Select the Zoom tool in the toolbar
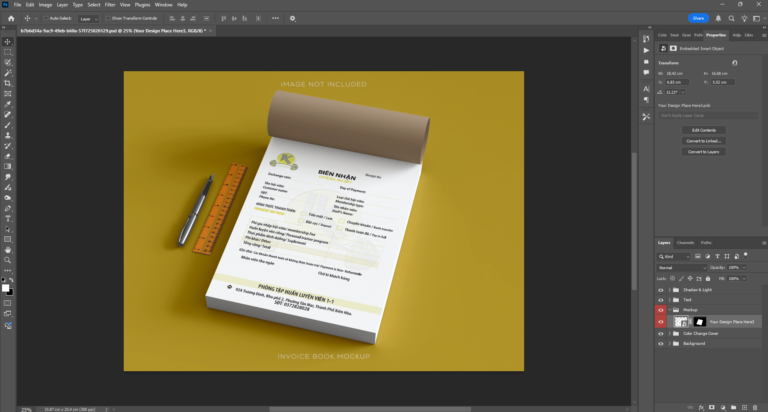The image size is (768, 412). tap(7, 260)
